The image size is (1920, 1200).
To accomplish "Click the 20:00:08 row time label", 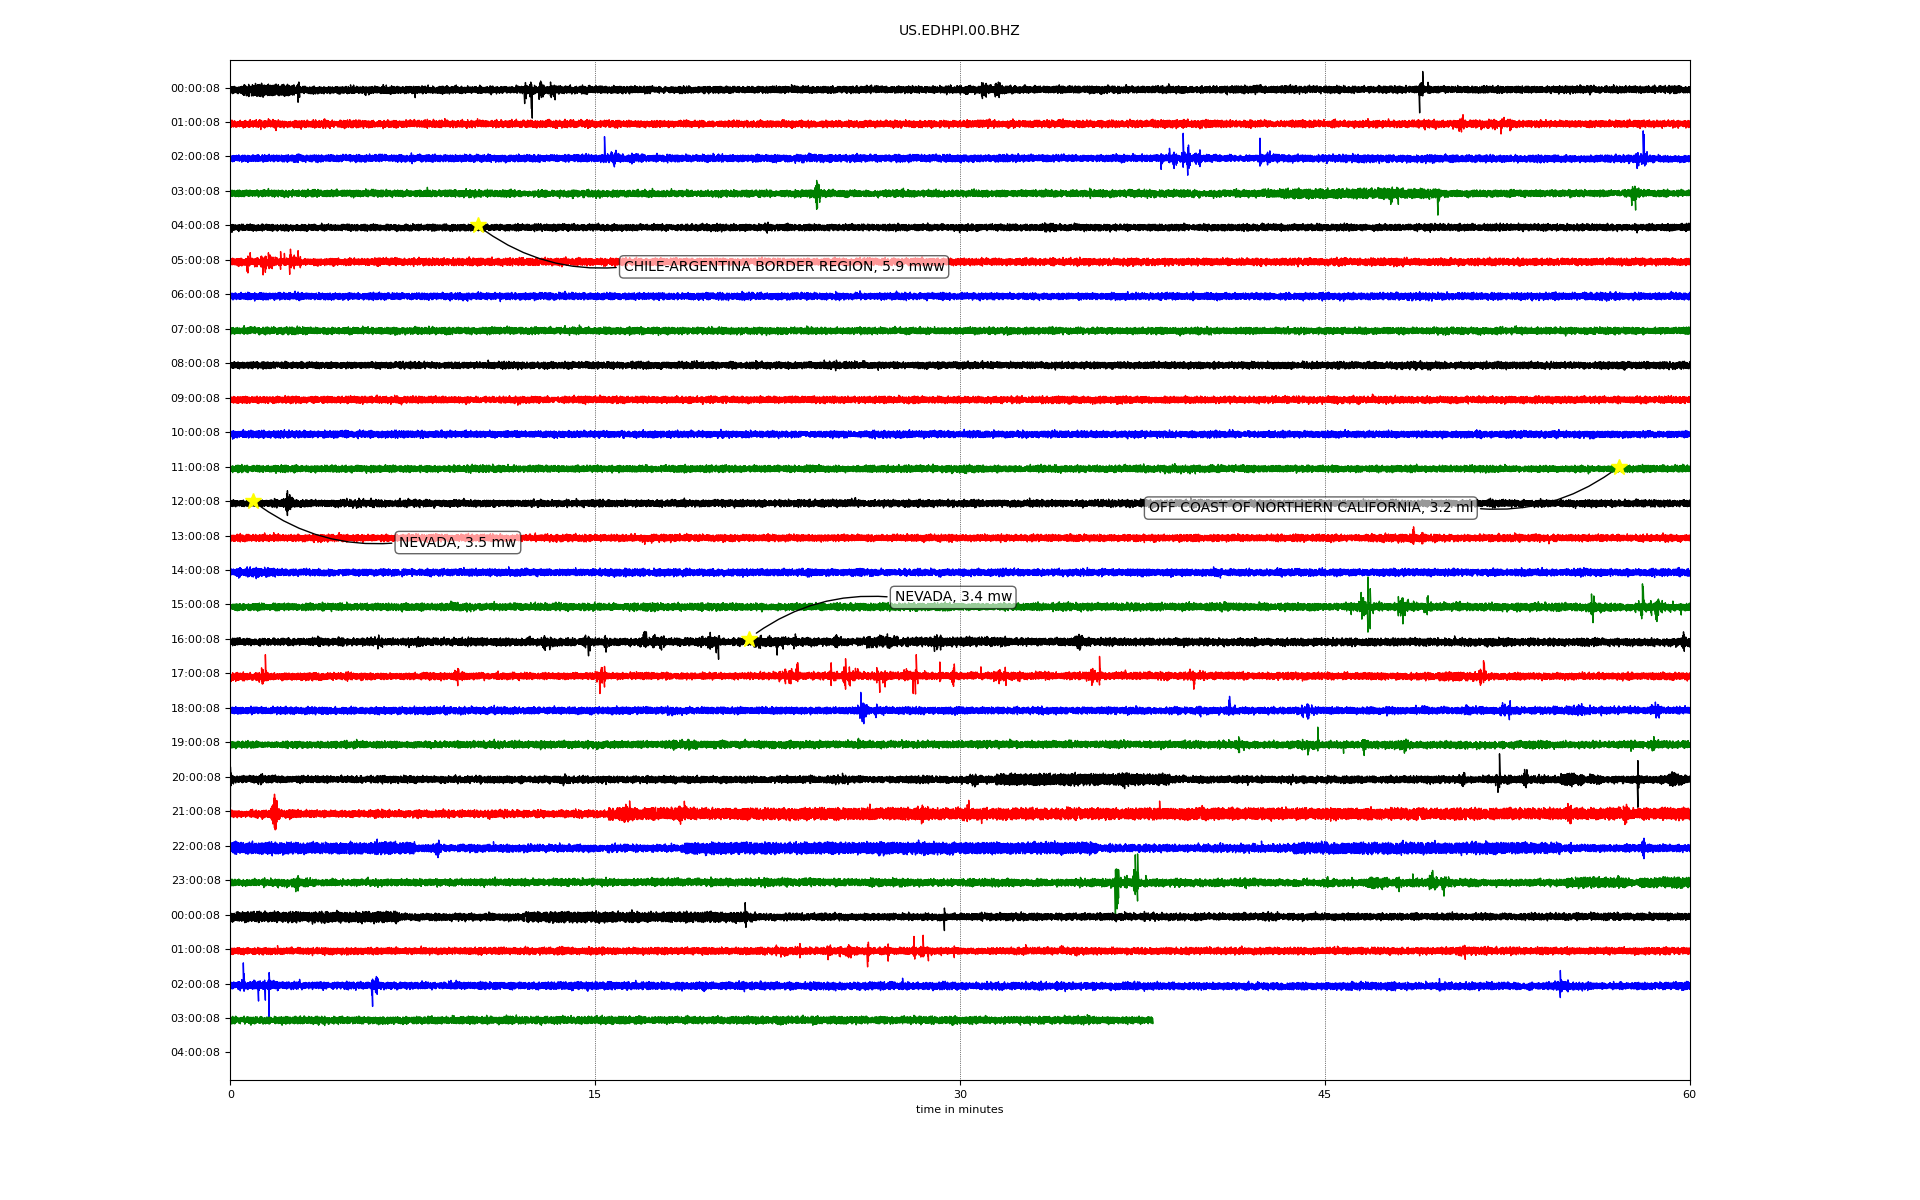I will tap(195, 778).
